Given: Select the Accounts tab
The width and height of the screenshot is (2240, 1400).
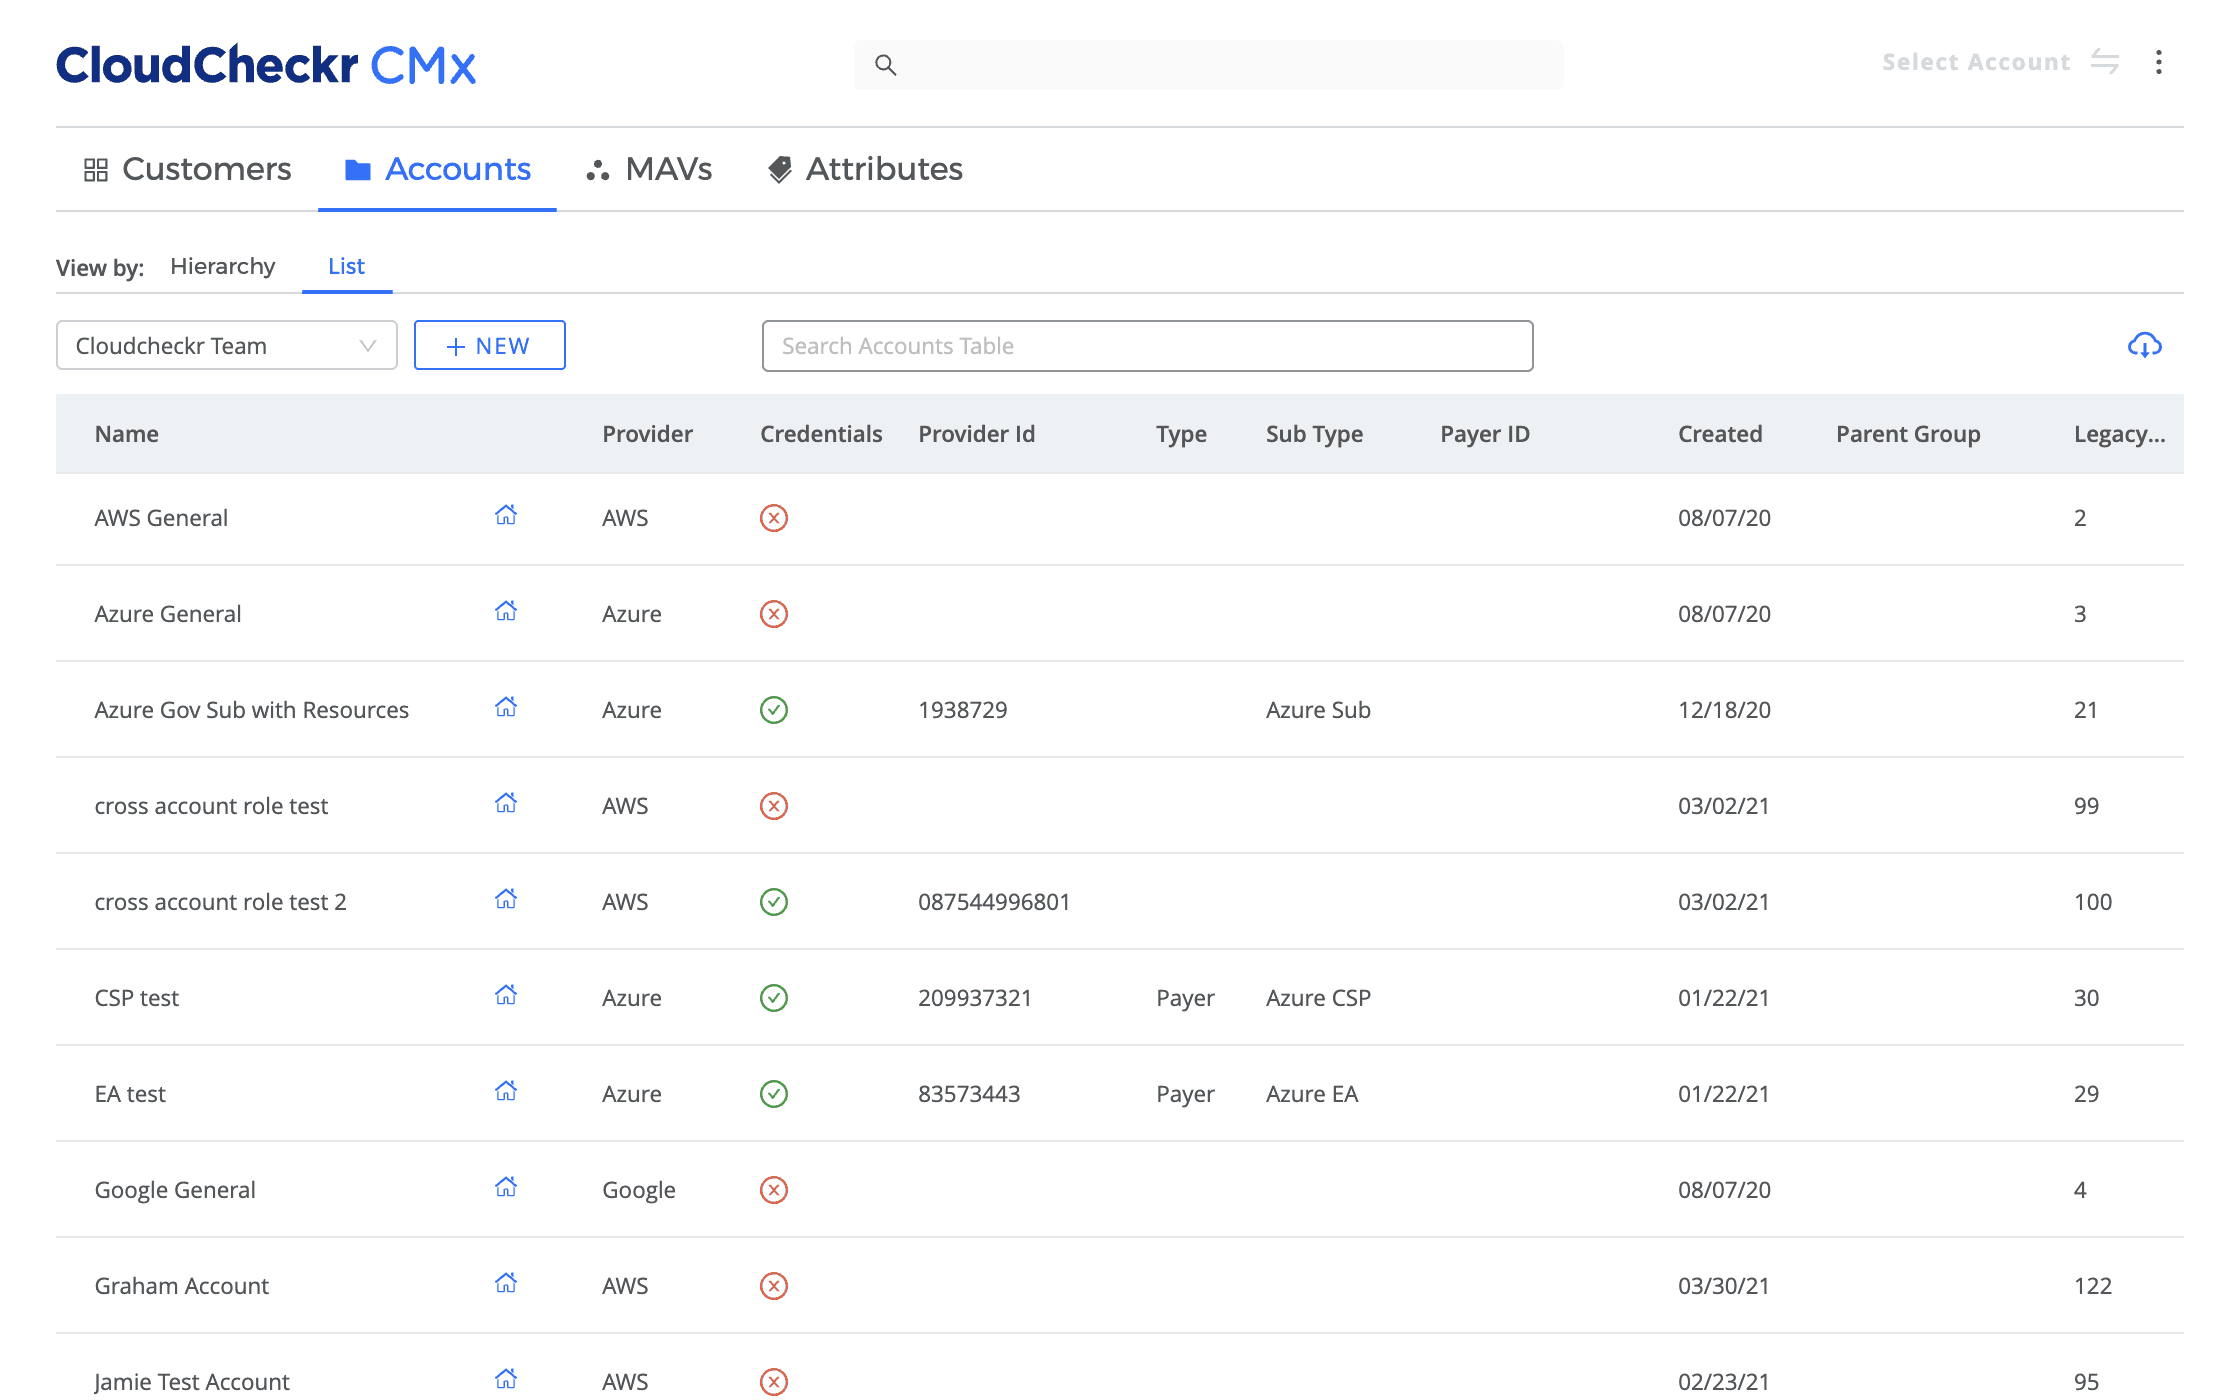Looking at the screenshot, I should [x=437, y=169].
